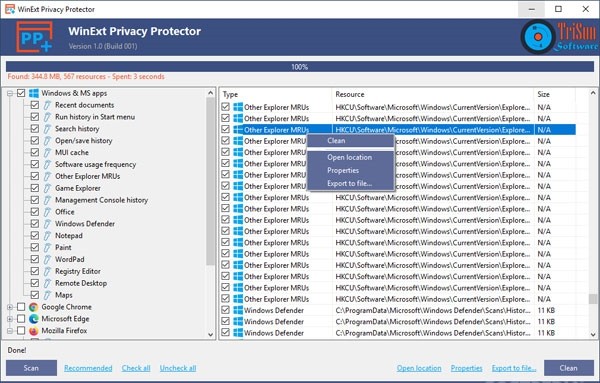Expand the Google Chrome tree node
This screenshot has height=383, width=600.
pos(10,307)
